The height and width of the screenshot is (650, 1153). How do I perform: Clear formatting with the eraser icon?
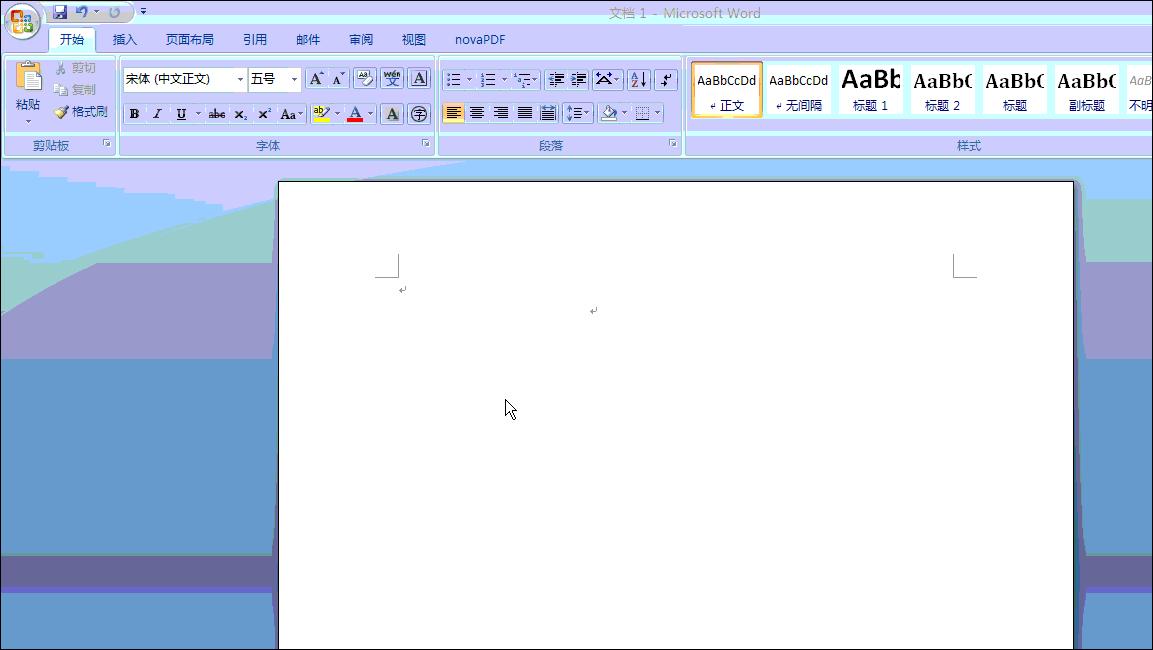pos(365,79)
